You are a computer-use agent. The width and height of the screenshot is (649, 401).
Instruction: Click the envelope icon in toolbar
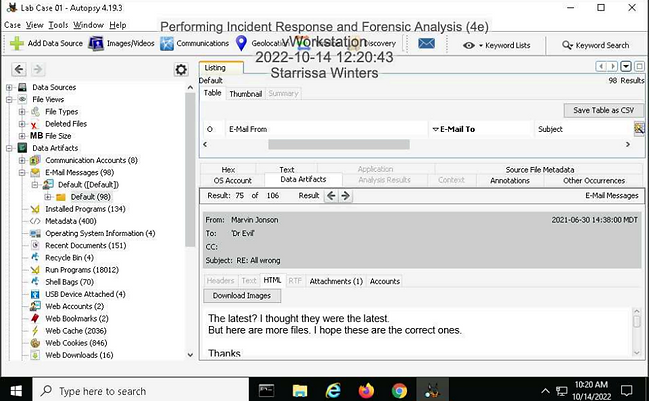(x=426, y=43)
